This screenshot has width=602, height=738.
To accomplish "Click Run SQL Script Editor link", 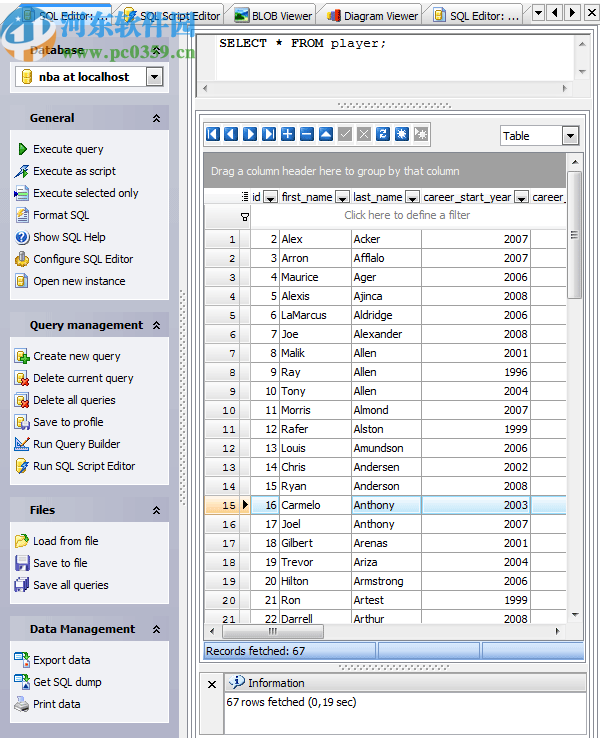I will click(84, 466).
